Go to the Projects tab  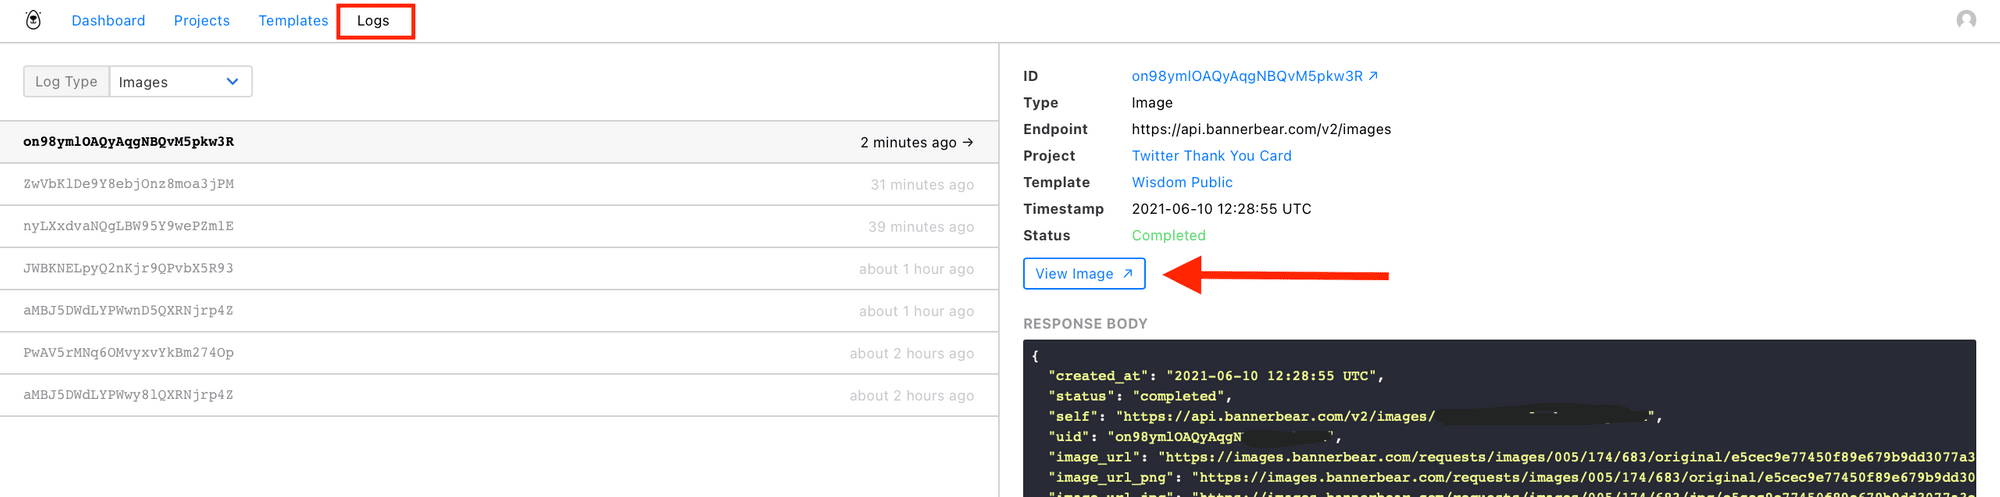pos(202,21)
